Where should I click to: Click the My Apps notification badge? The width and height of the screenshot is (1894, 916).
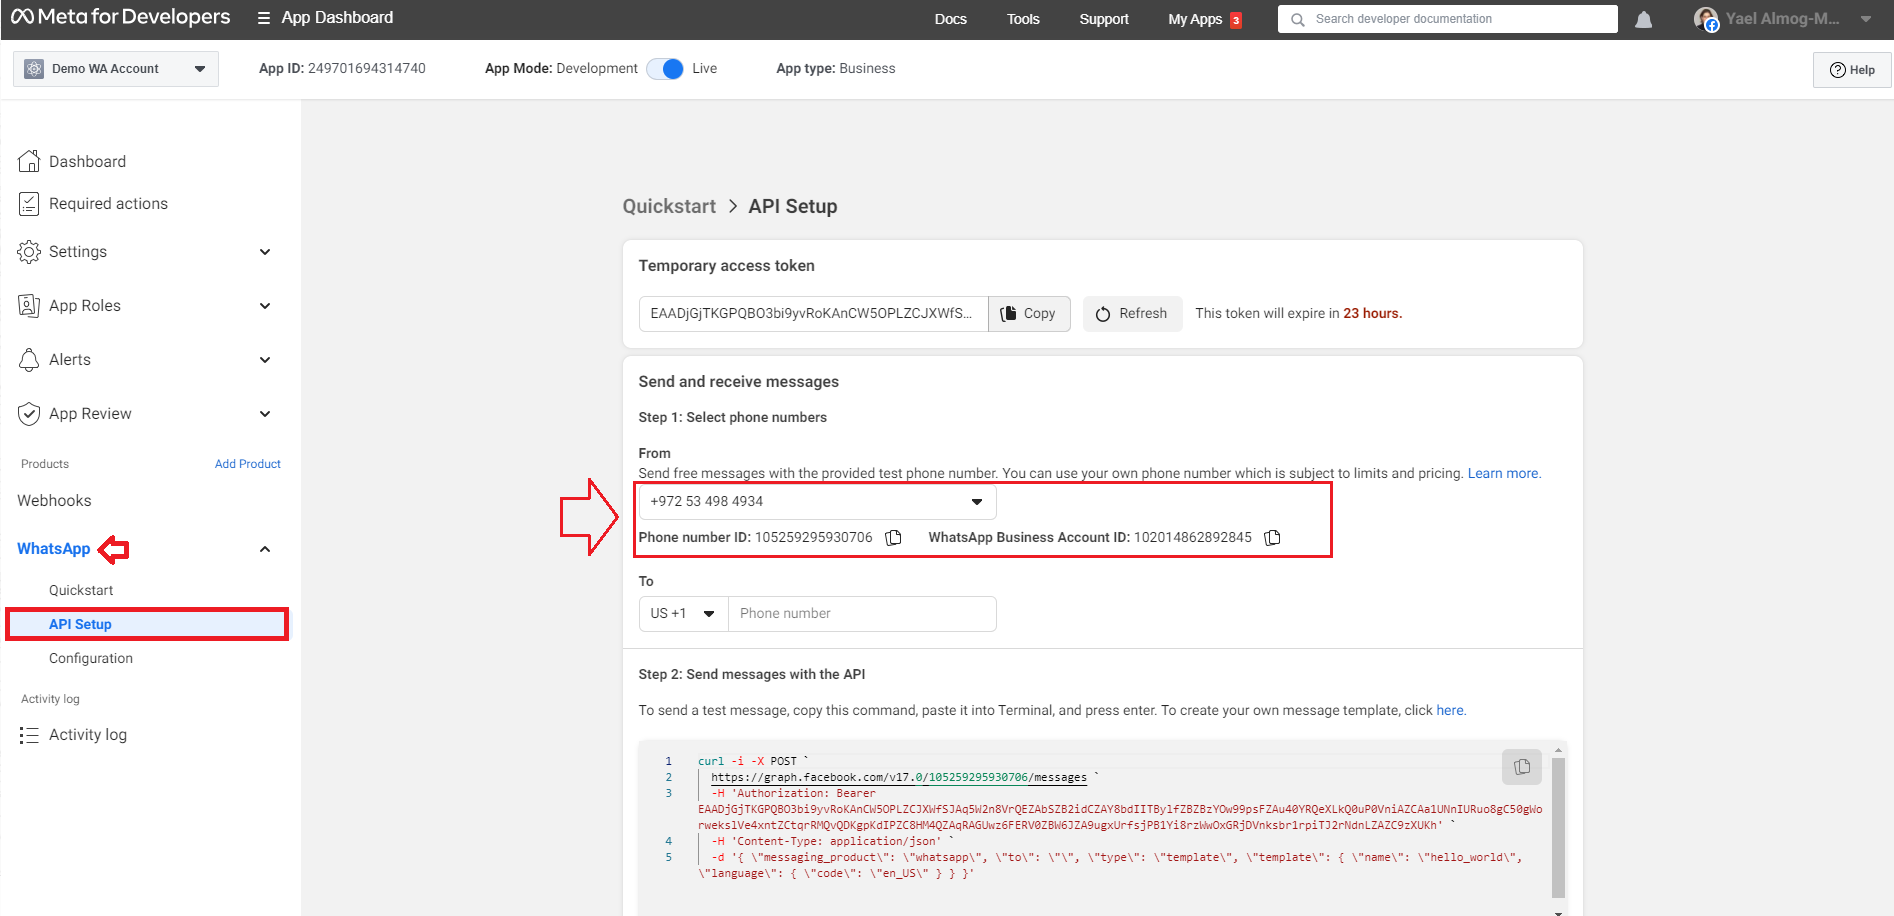click(x=1236, y=20)
